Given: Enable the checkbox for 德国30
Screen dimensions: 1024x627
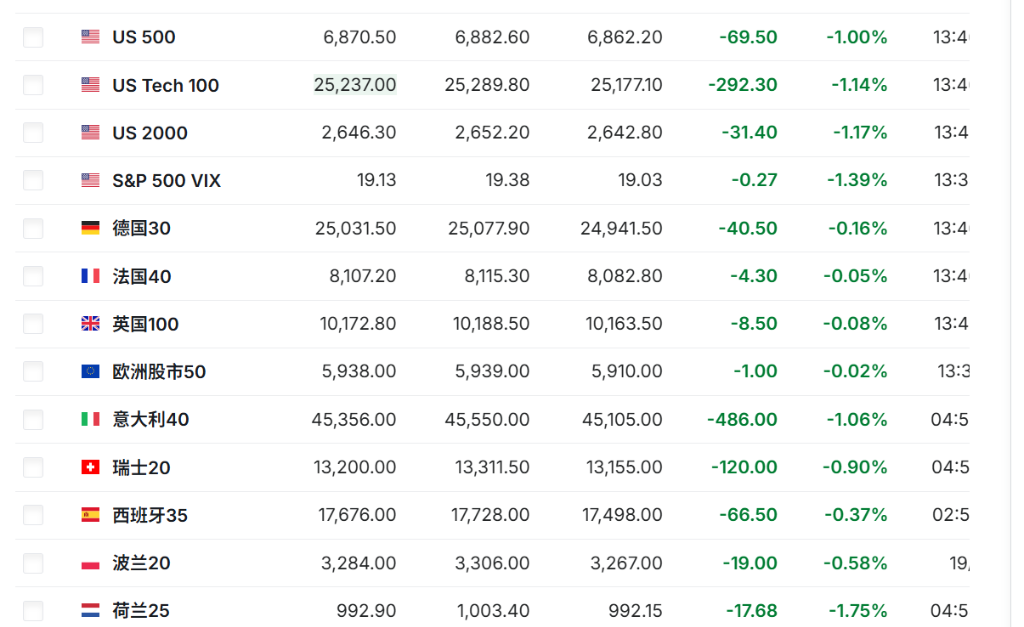Looking at the screenshot, I should tap(33, 228).
